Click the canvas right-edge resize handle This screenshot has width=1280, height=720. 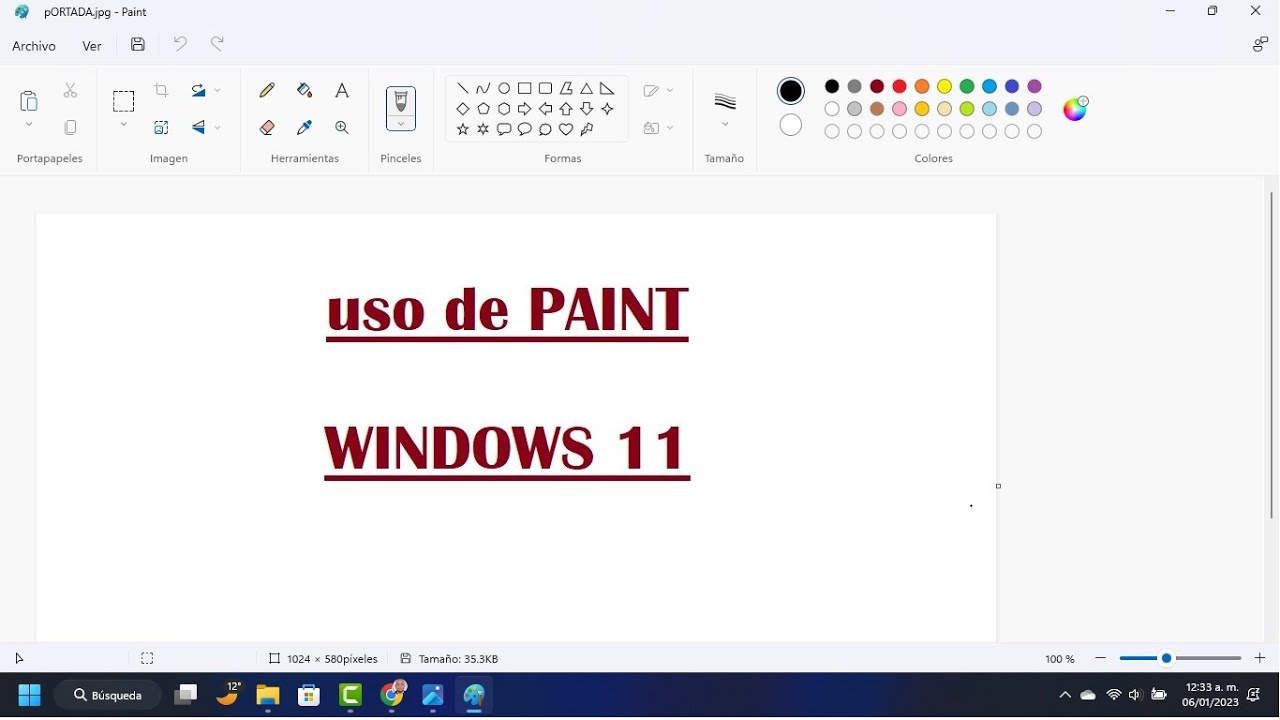coord(998,486)
